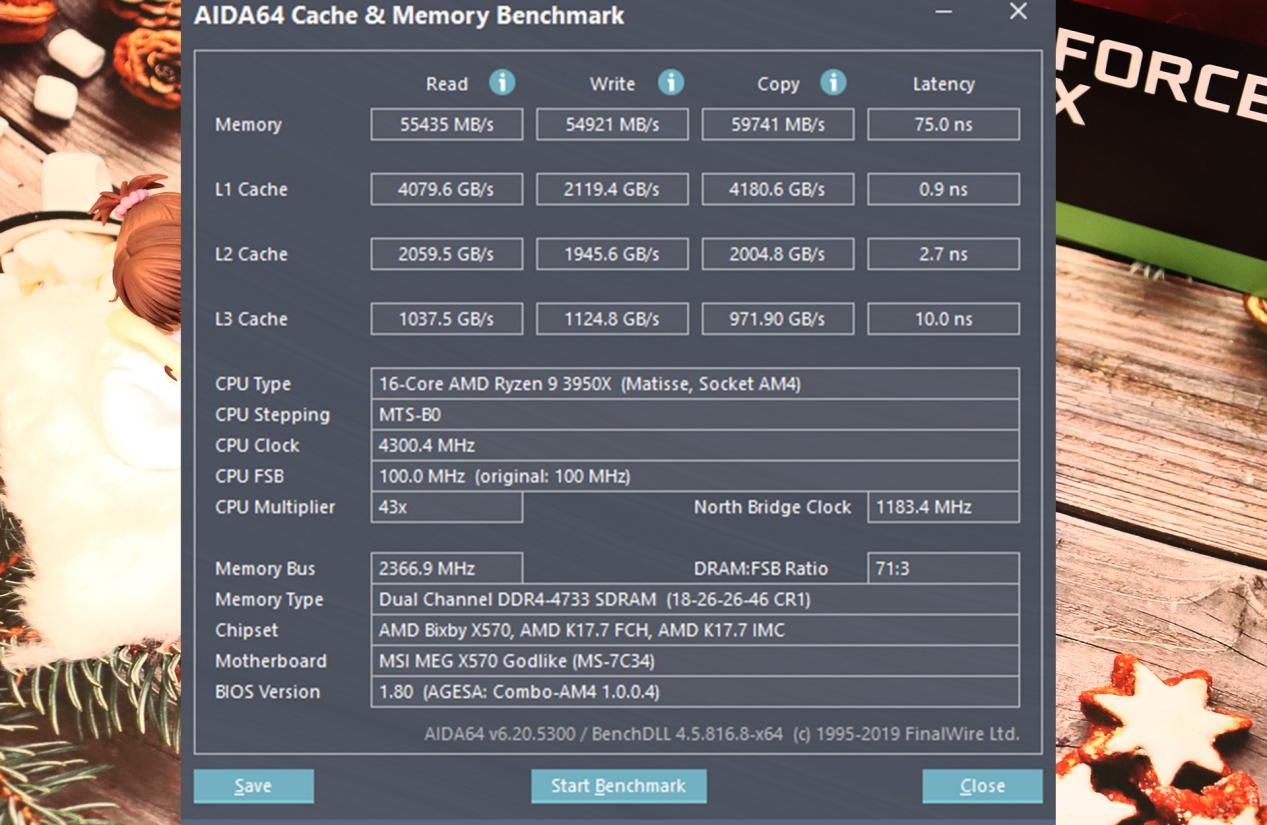
Task: Click the info icon next to Read
Action: tap(502, 83)
